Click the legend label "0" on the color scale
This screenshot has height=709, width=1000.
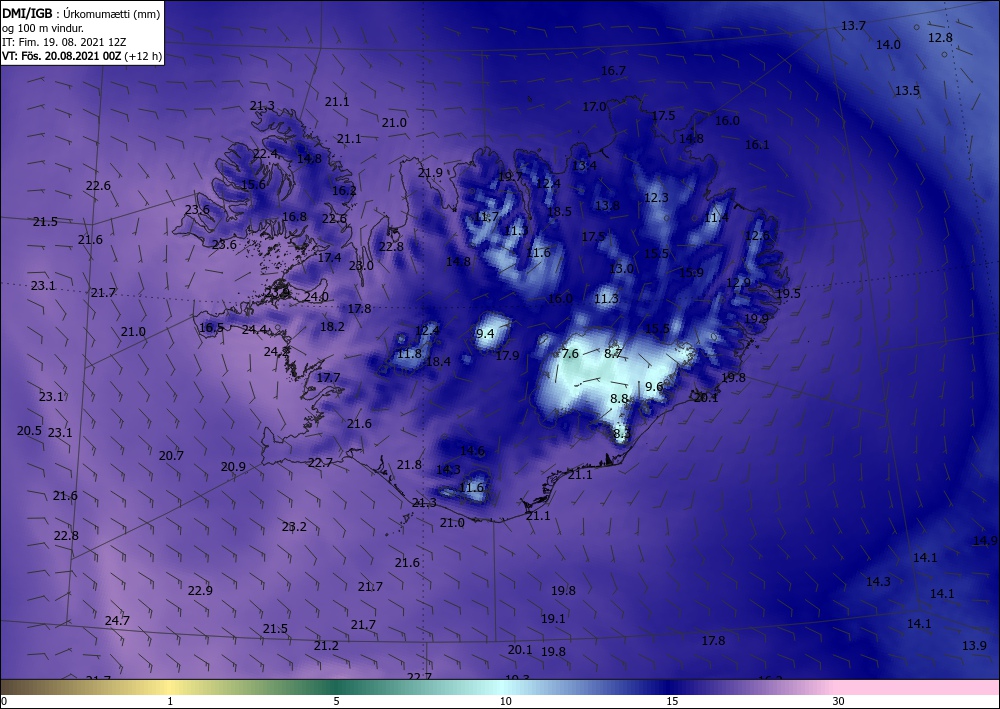[x=4, y=701]
